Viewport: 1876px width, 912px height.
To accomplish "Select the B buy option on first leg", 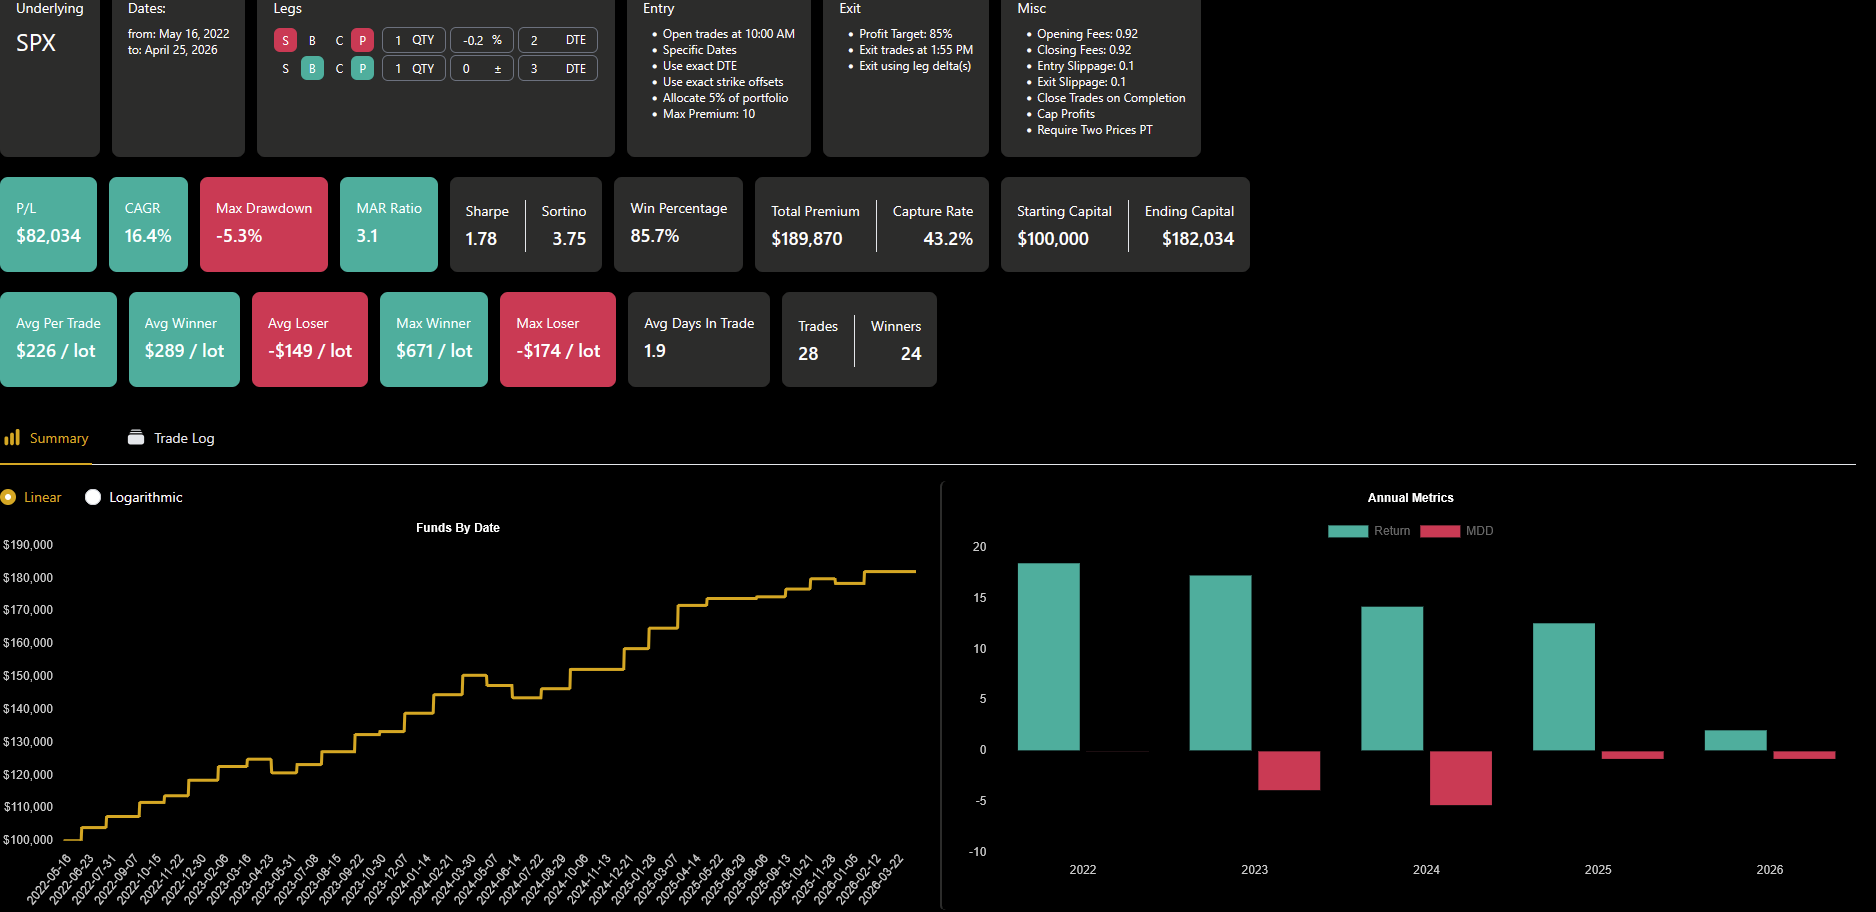I will (x=312, y=40).
